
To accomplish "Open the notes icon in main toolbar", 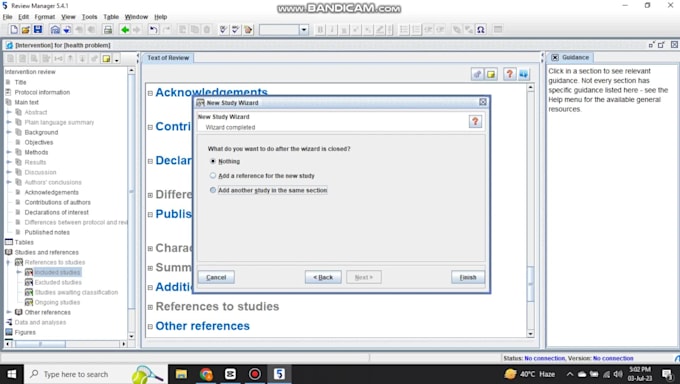I will (x=248, y=30).
